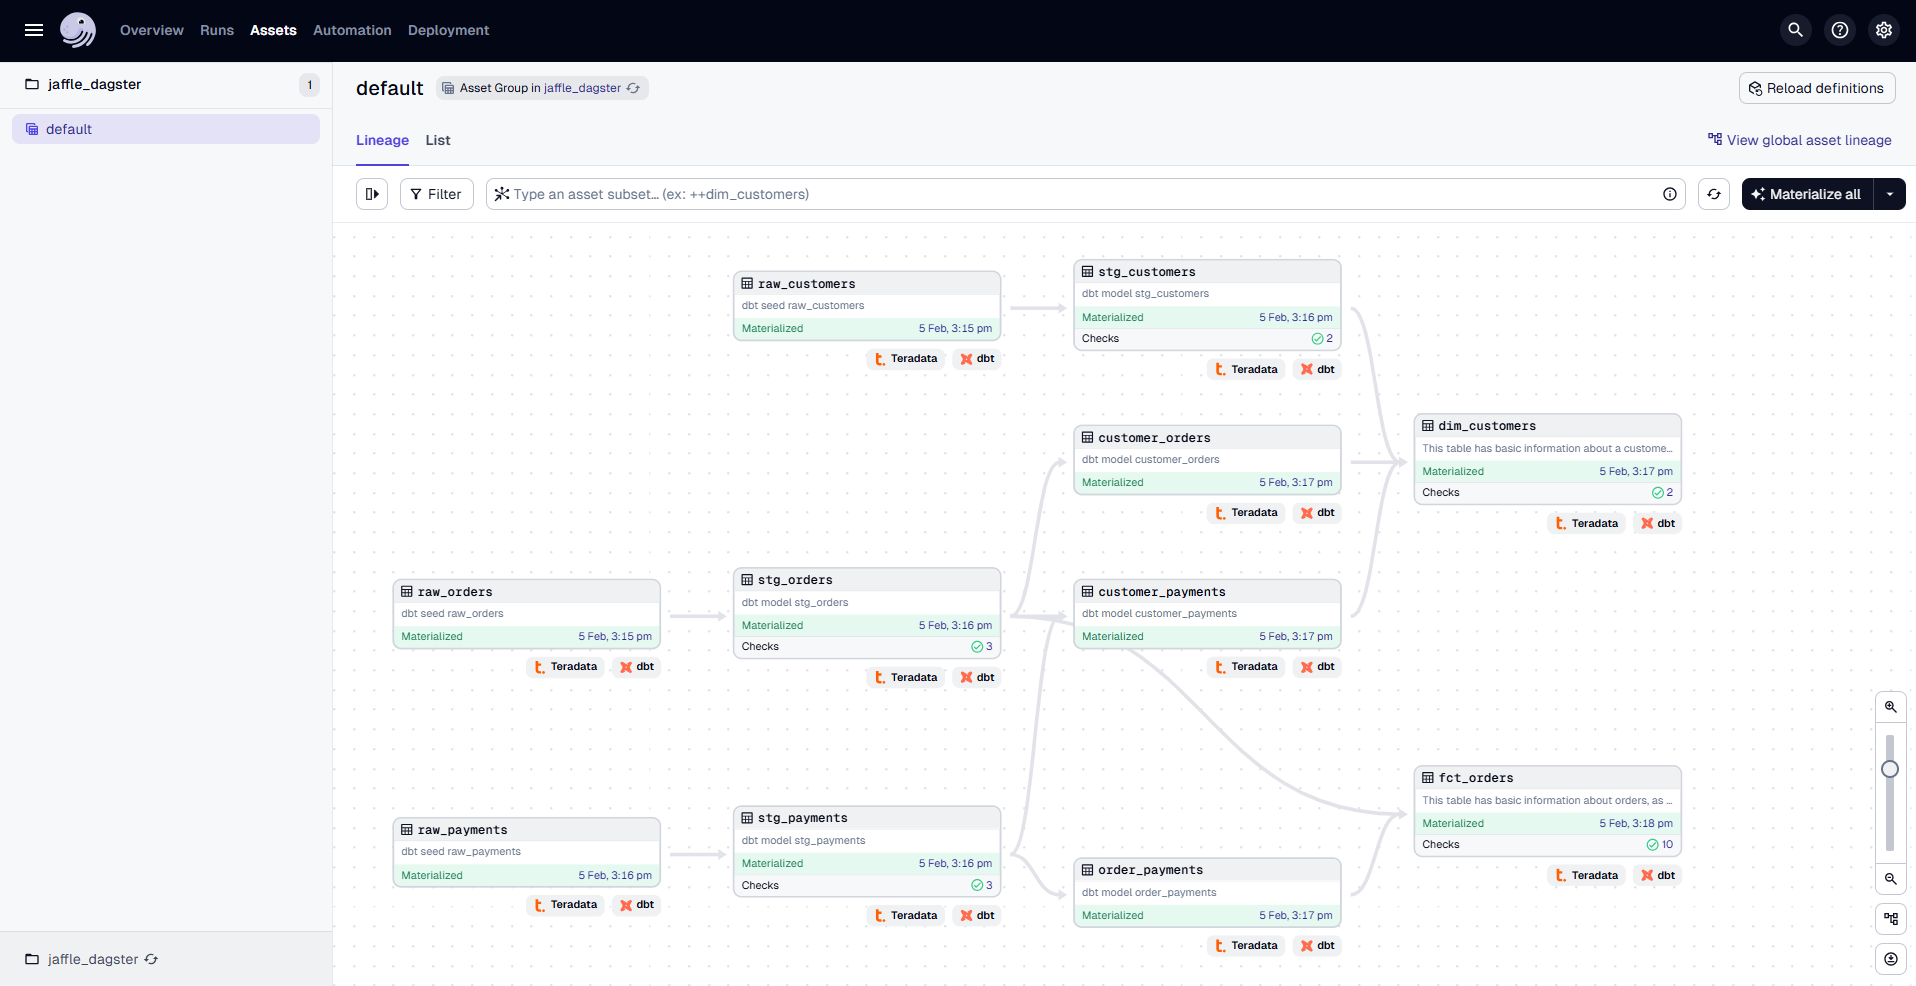Select the order_payments asset node

(x=1207, y=893)
